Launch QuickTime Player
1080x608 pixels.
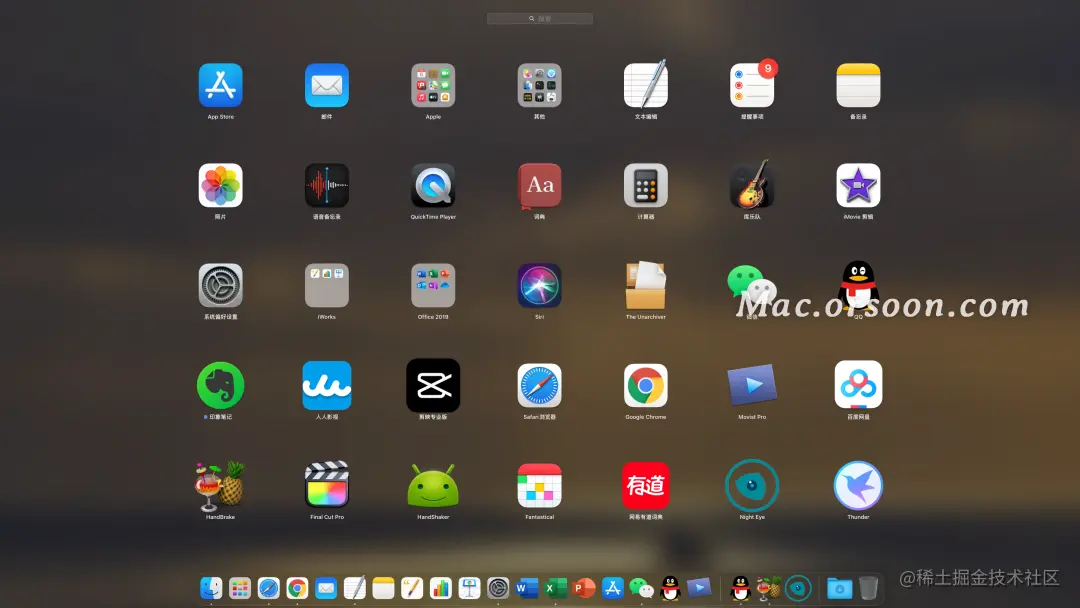click(x=433, y=185)
